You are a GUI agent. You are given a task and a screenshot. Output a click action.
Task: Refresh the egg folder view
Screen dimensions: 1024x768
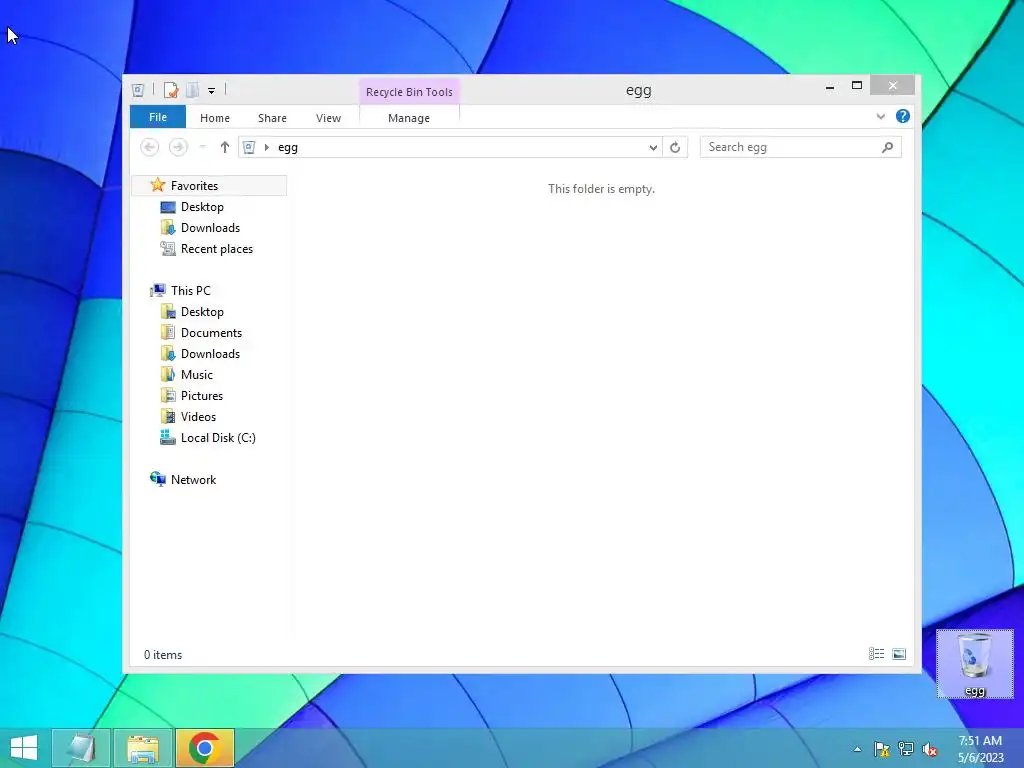click(x=675, y=148)
